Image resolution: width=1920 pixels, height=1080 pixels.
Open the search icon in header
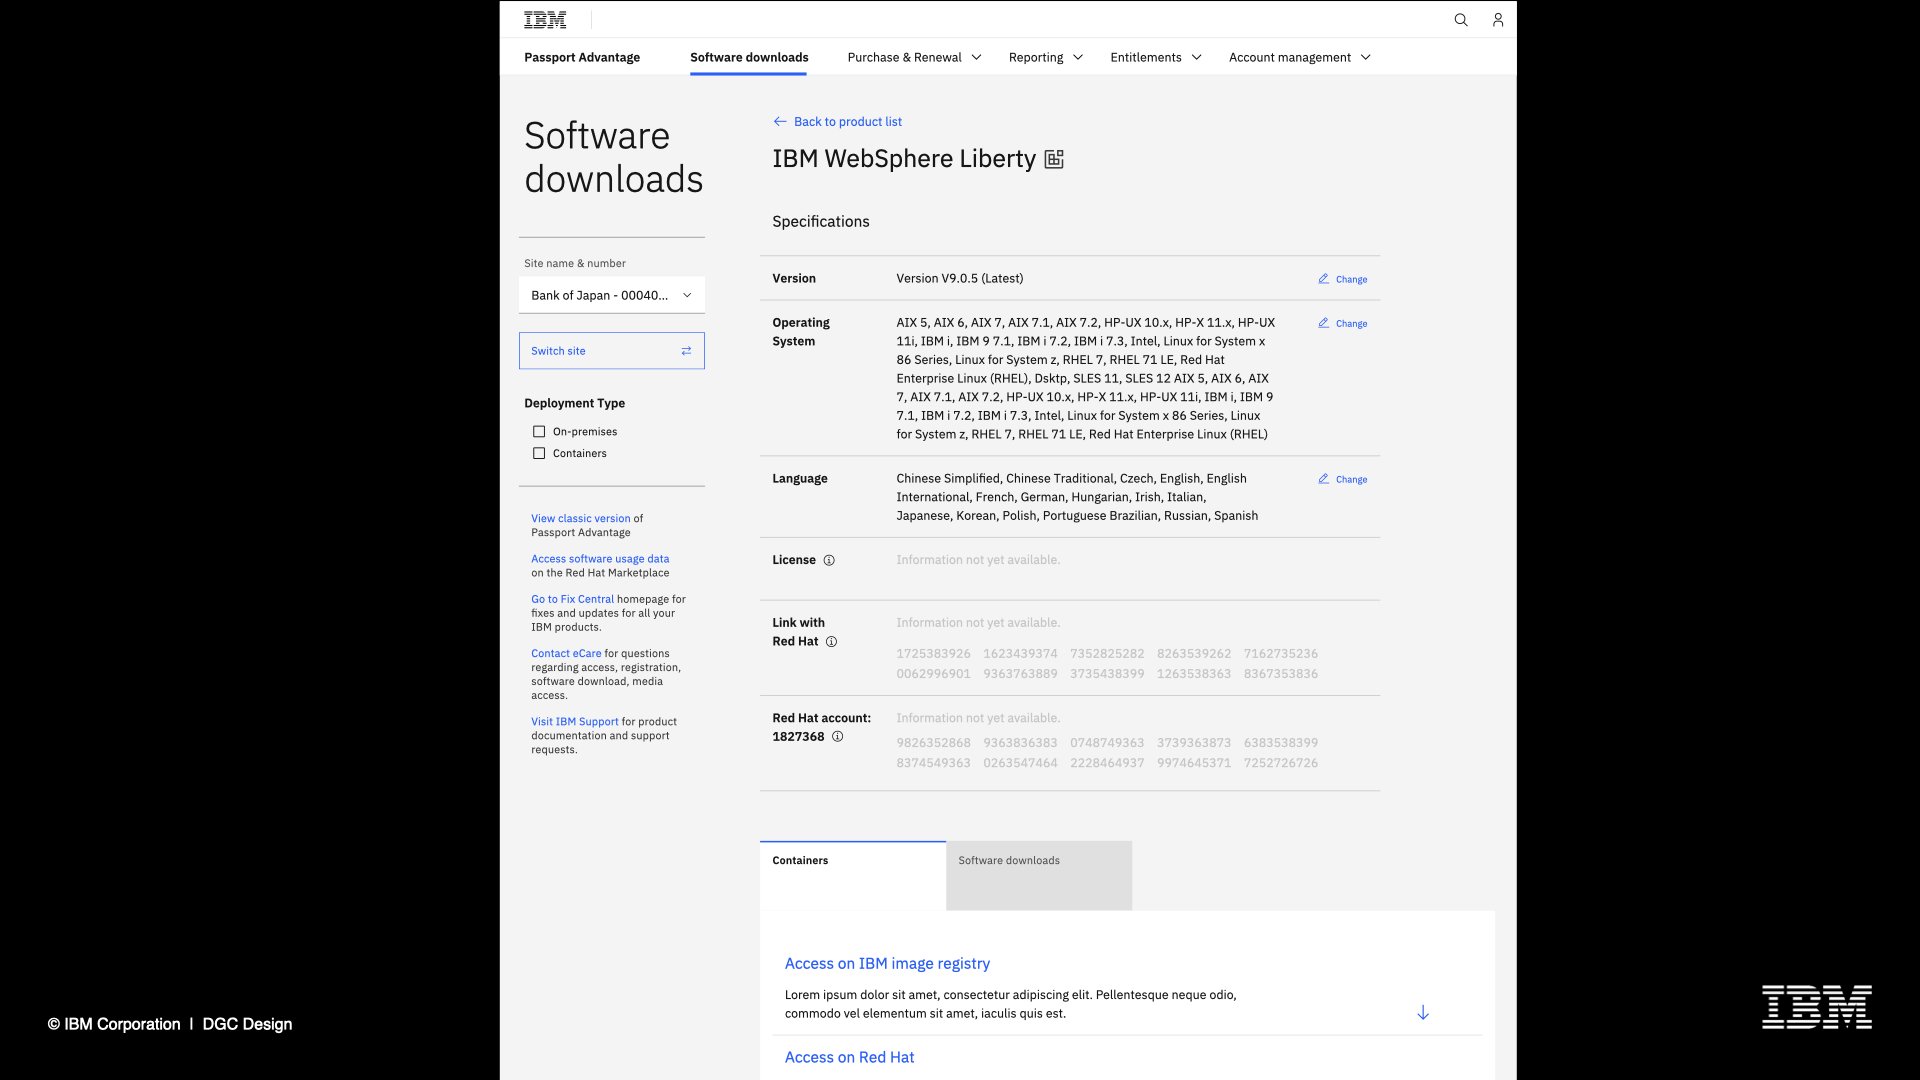(x=1461, y=19)
